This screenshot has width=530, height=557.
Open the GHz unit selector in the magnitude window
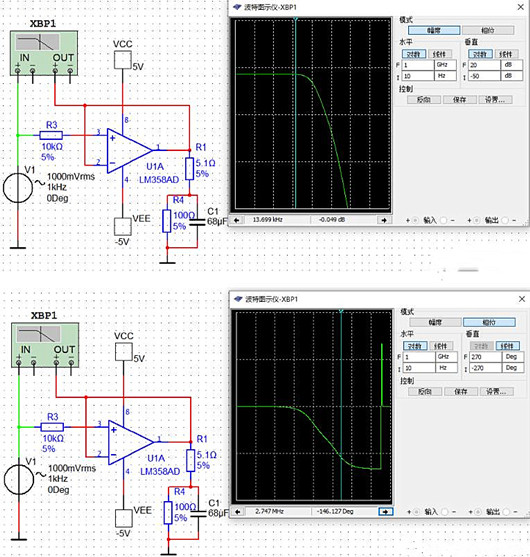(445, 65)
